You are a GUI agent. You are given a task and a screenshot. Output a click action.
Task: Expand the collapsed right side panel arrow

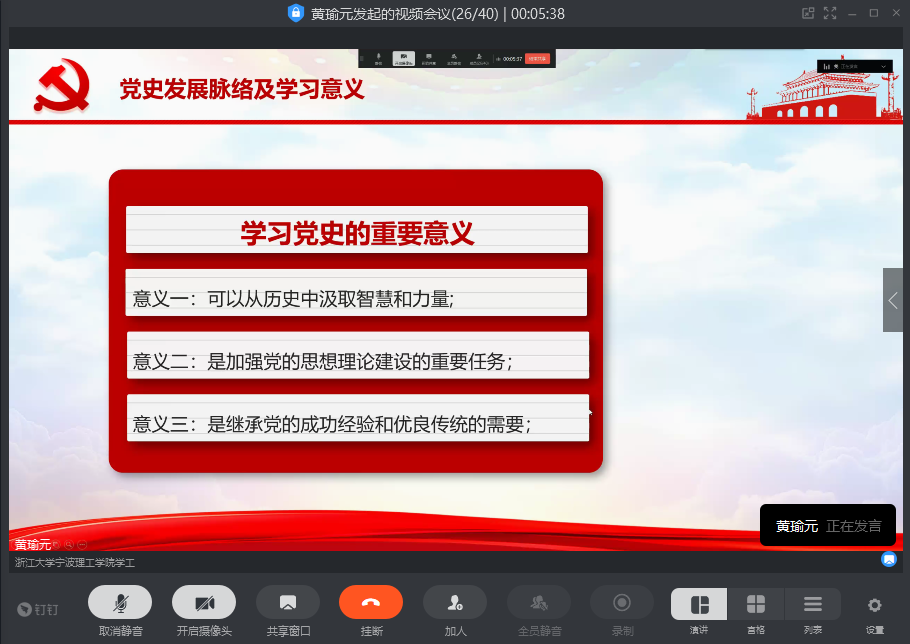(893, 300)
